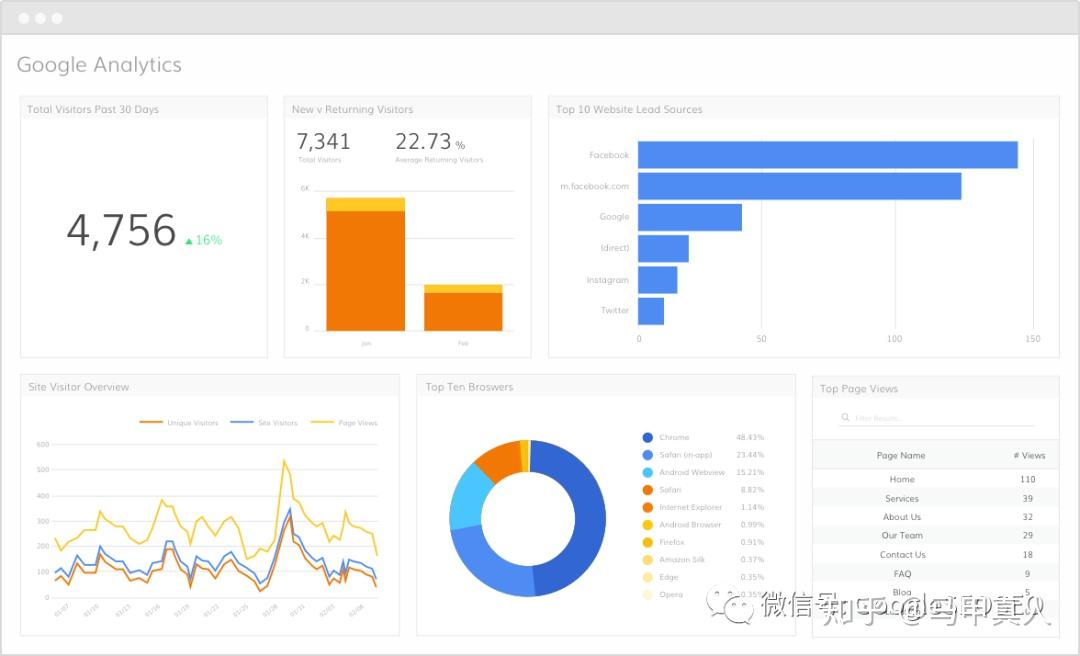Select the FAQ page name
The image size is (1080, 656).
coord(902,574)
